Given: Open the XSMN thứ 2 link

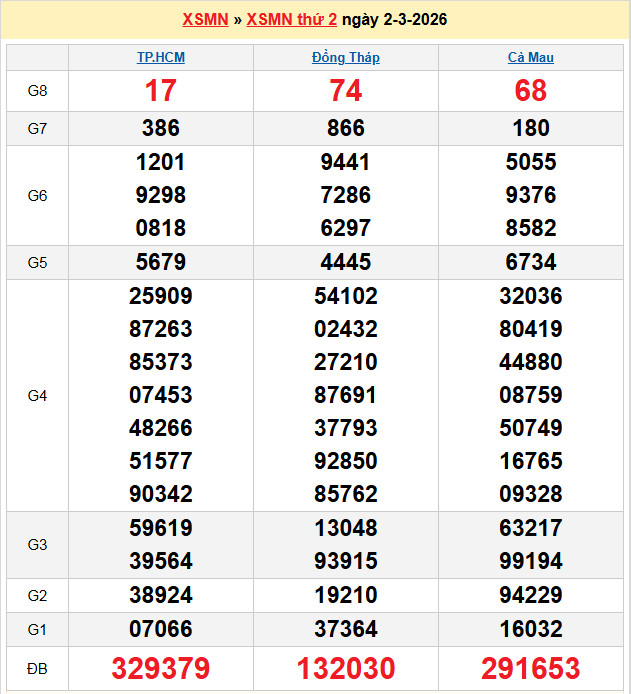Looking at the screenshot, I should pos(291,20).
